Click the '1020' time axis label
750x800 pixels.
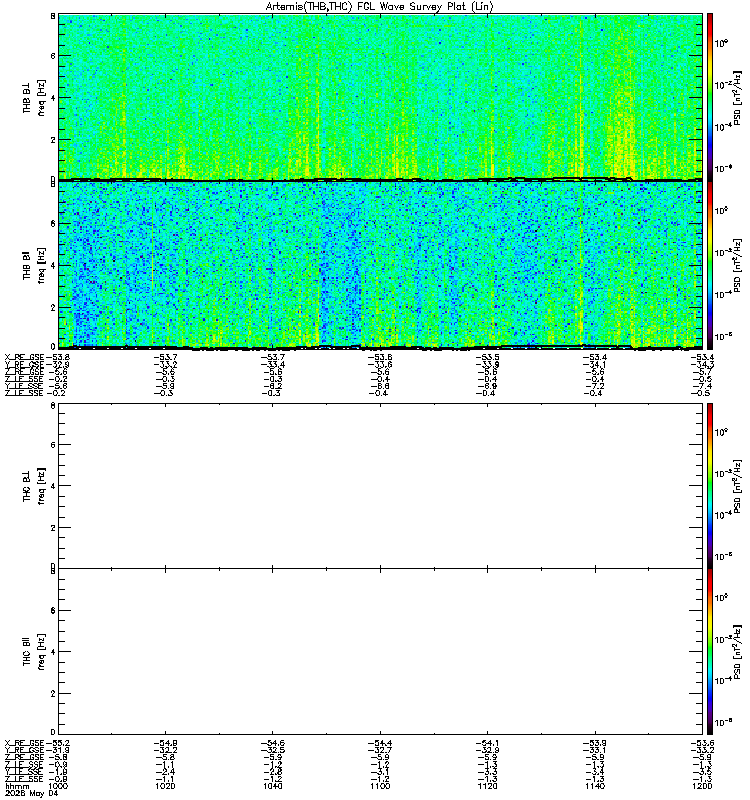coord(165,786)
